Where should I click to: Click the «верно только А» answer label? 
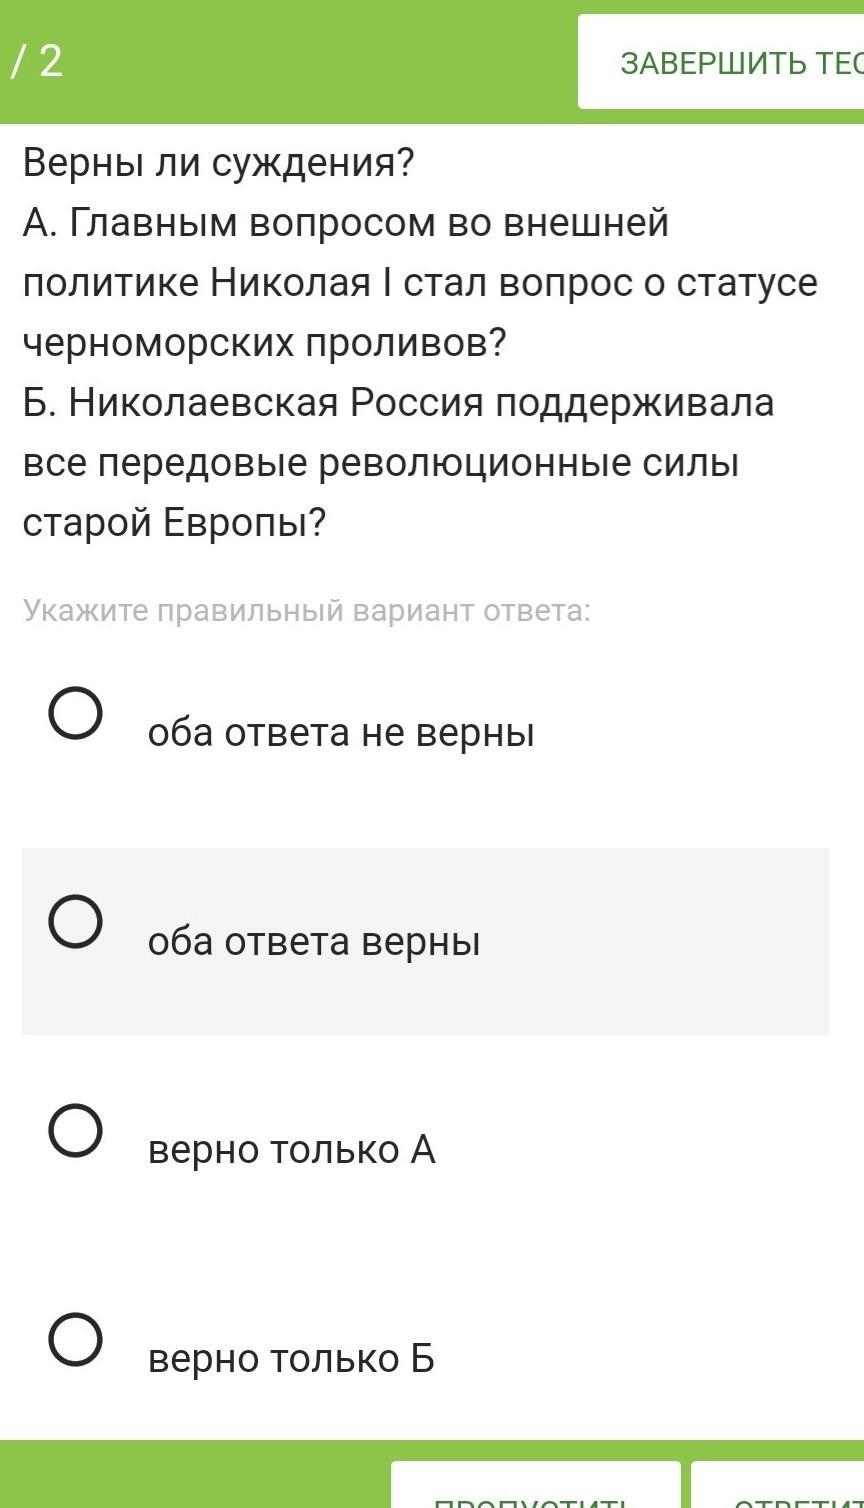291,1150
